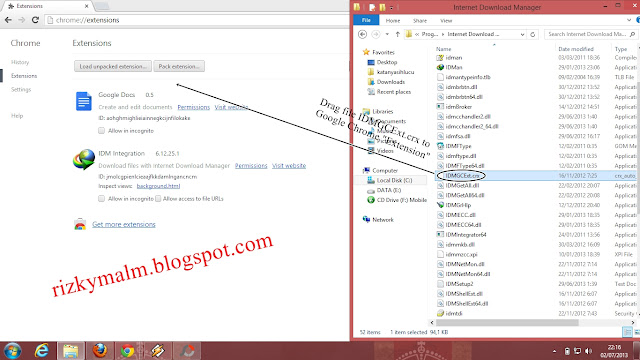Open History in Chrome sidebar
This screenshot has width=640, height=360.
click(20, 62)
